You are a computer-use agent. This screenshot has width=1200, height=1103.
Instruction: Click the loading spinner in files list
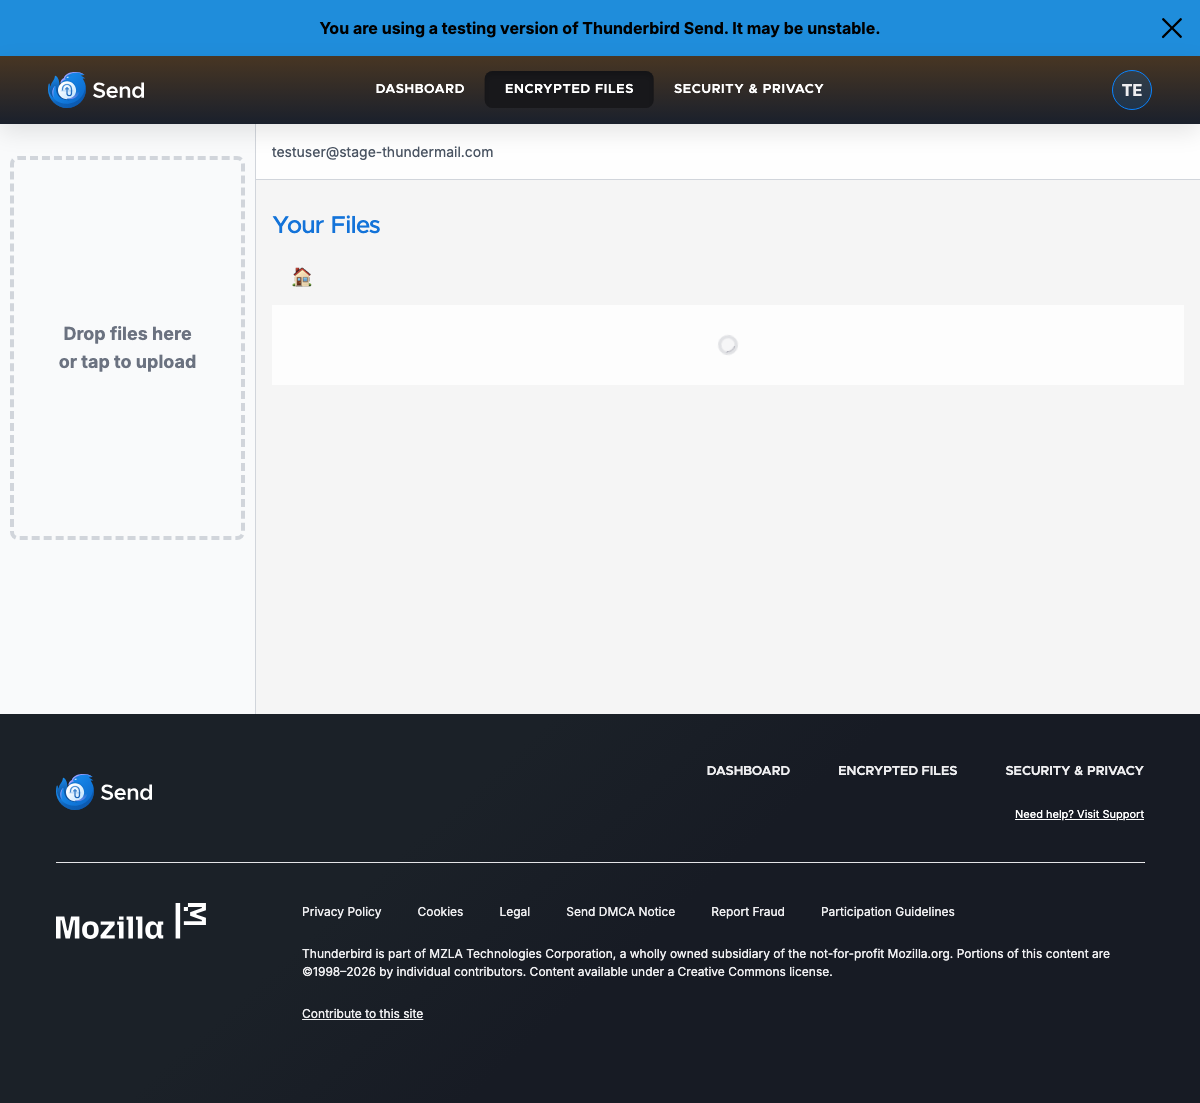tap(728, 345)
